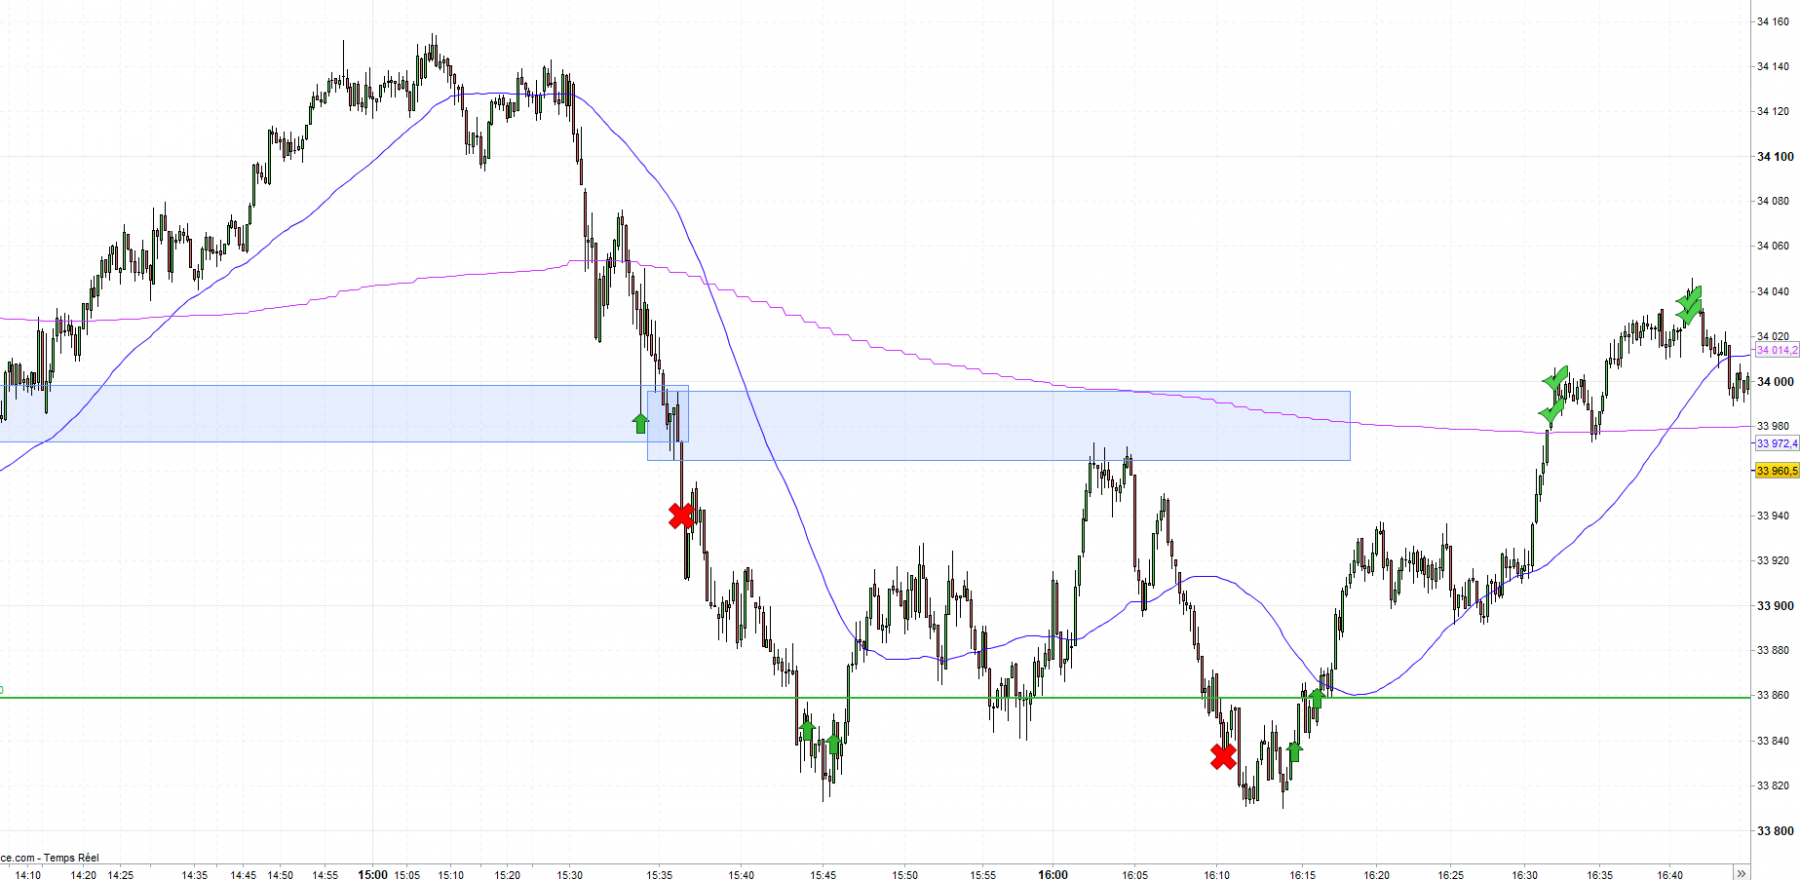Select the purple 33 972,4 indicator value label
Screen dimensions: 1800x880
click(1776, 443)
